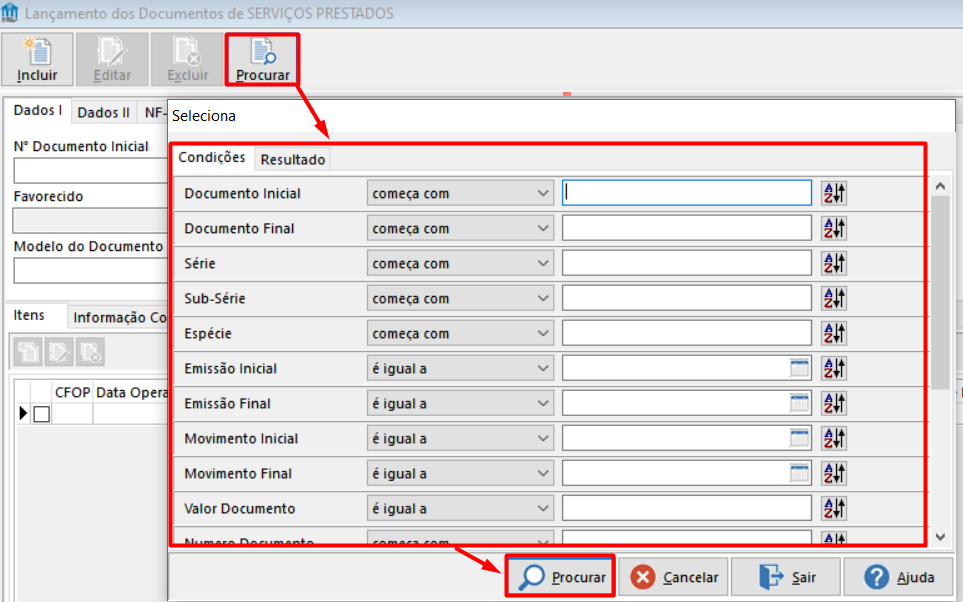Viewport: 963px width, 602px height.
Task: Open condition dropdown for Sub-Série
Action: tap(460, 299)
